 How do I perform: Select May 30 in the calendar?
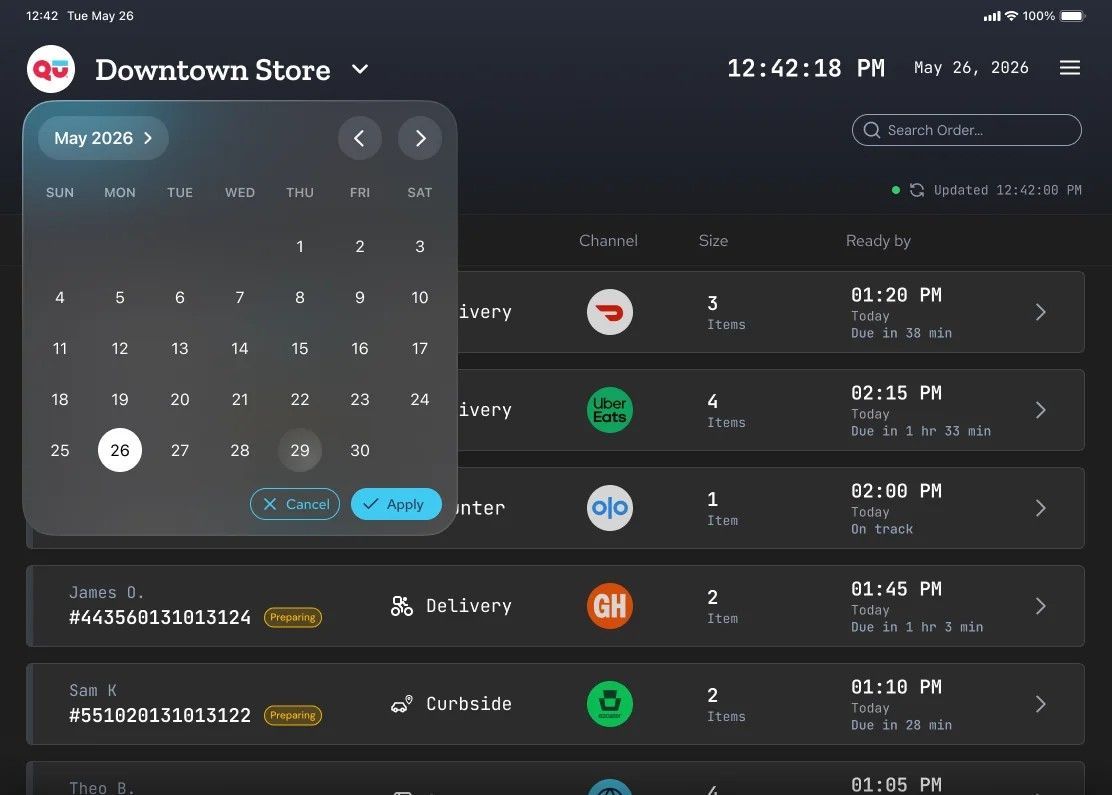tap(360, 450)
